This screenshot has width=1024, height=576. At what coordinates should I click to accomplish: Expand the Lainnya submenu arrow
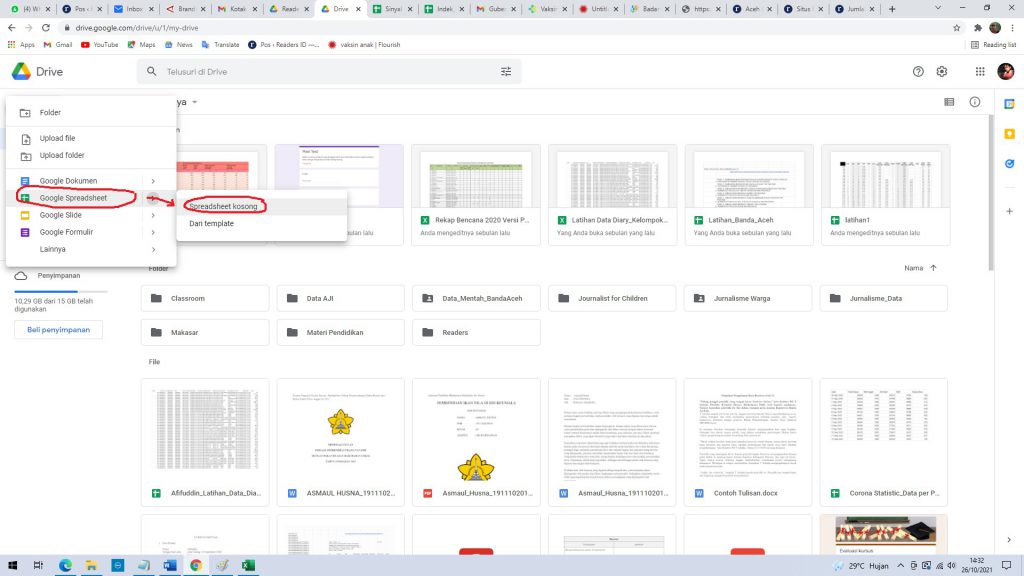point(153,249)
